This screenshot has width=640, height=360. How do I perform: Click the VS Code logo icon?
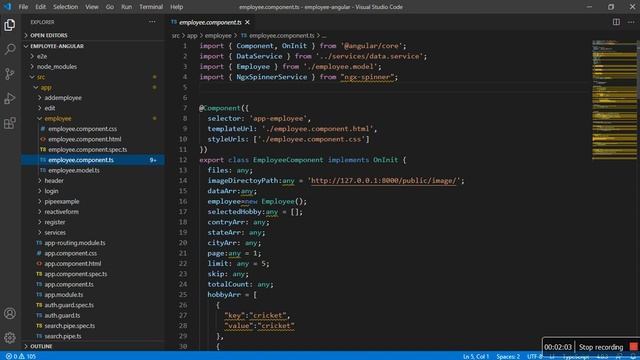point(7,7)
